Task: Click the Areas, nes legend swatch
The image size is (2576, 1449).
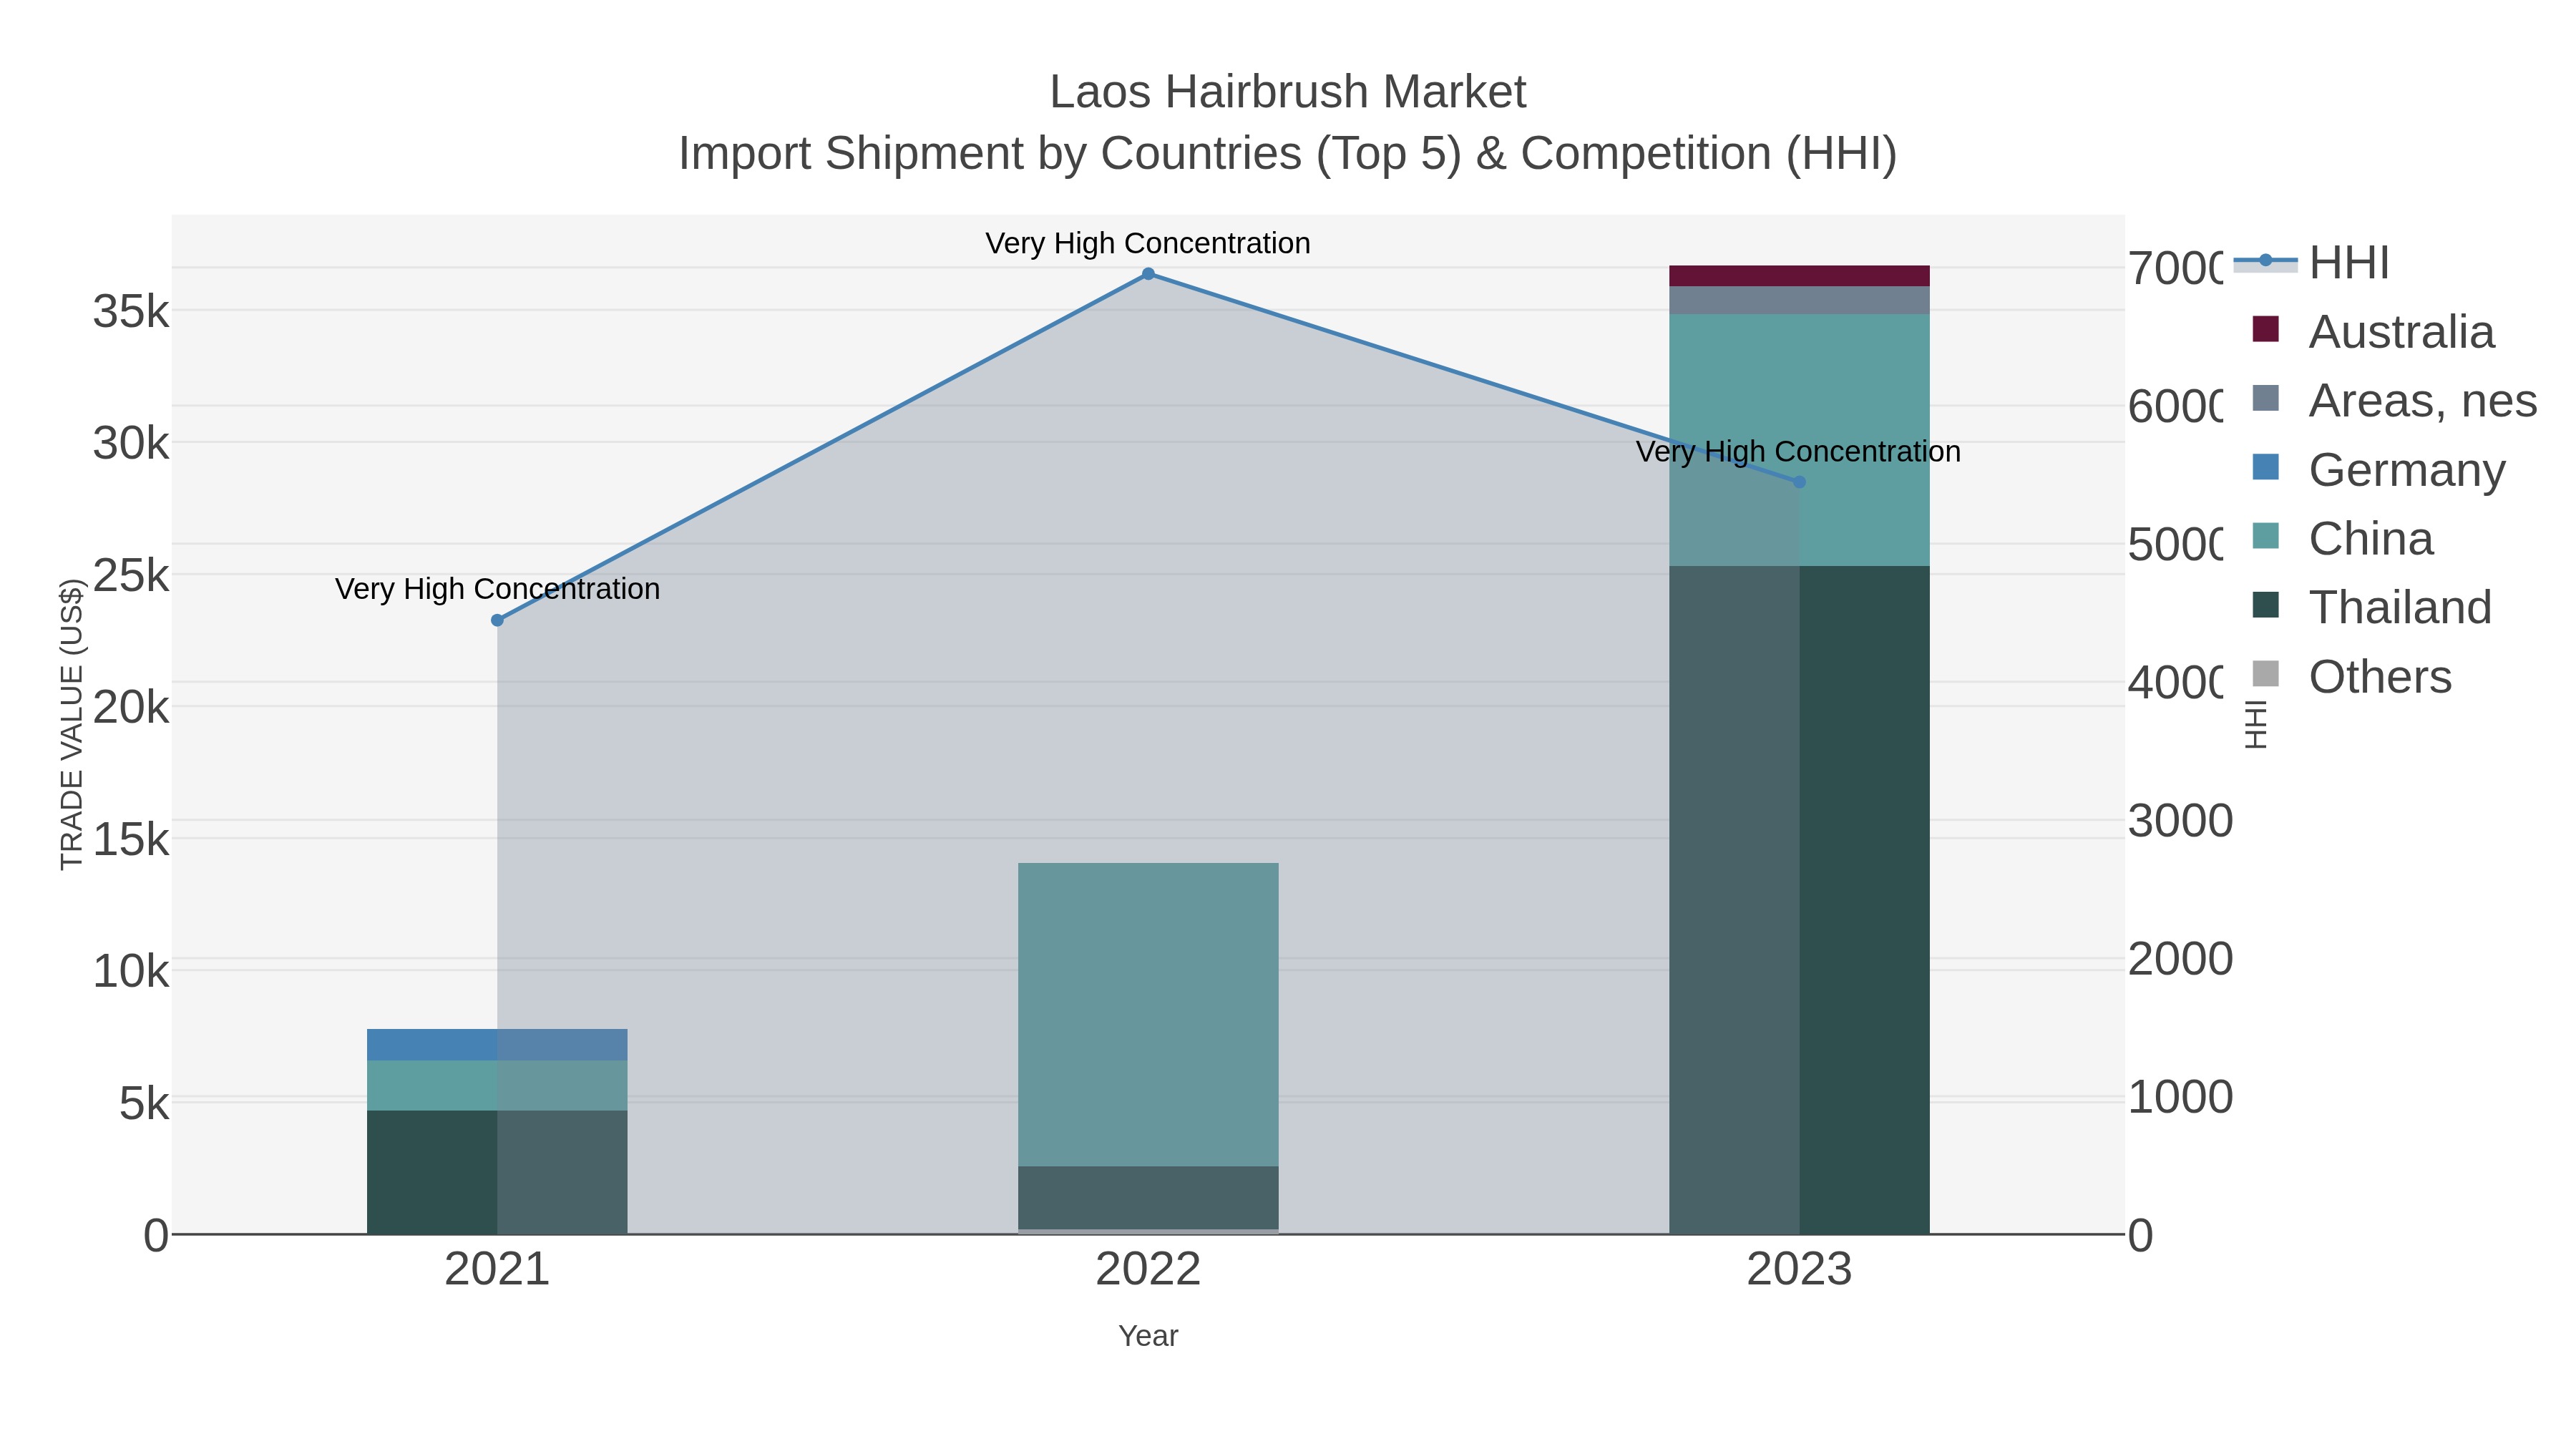Action: pyautogui.click(x=2265, y=398)
